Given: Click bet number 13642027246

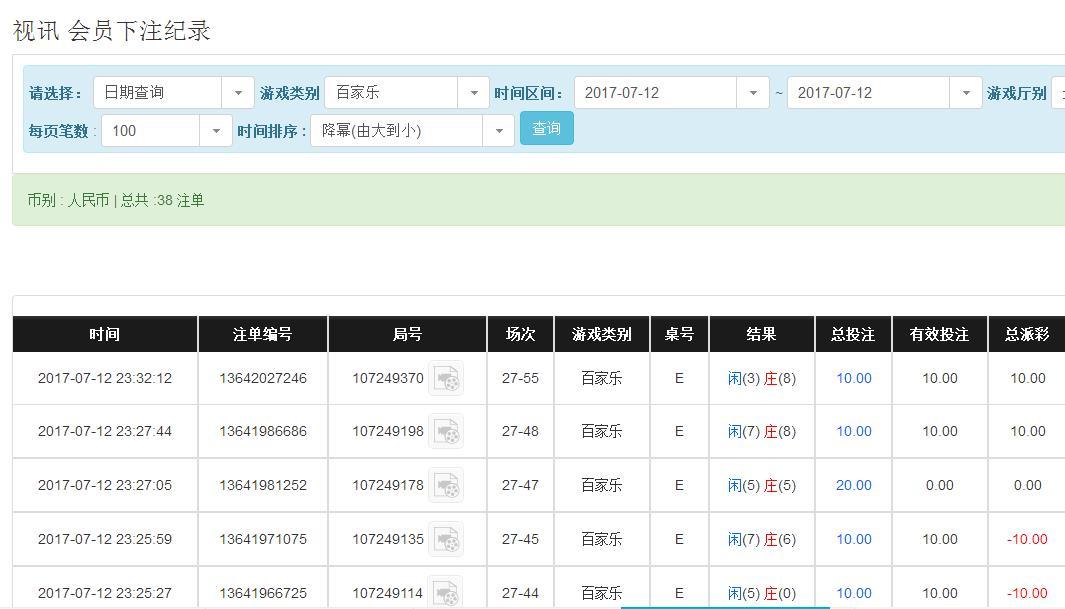Looking at the screenshot, I should (263, 378).
